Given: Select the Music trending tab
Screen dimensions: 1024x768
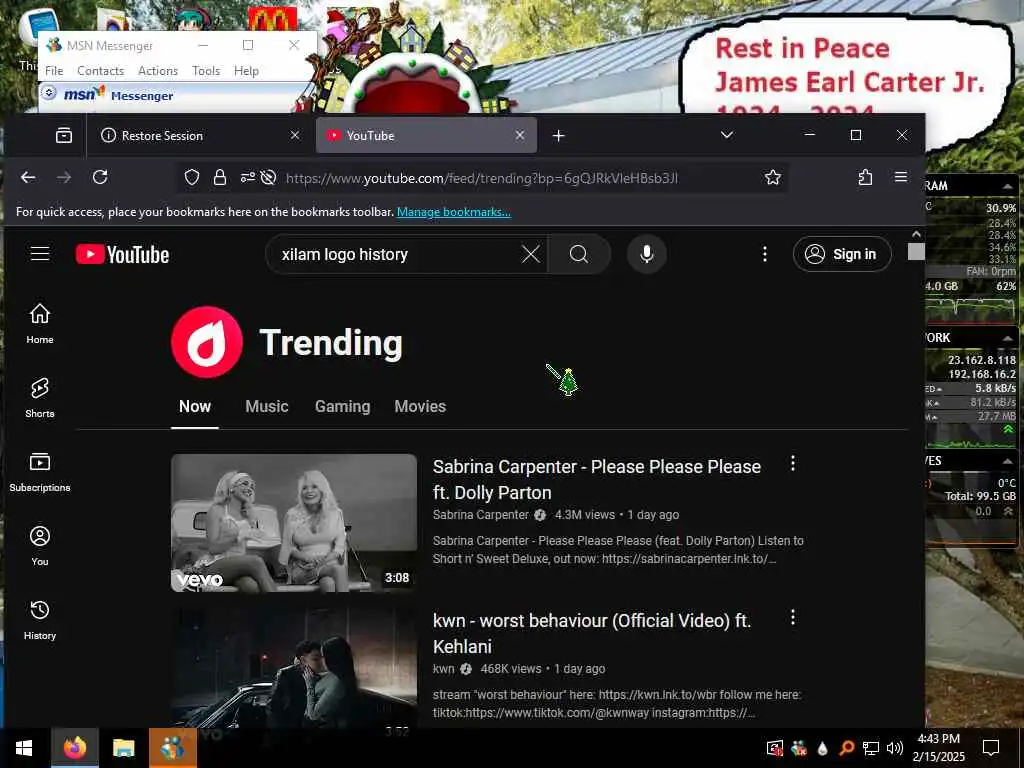Looking at the screenshot, I should 266,406.
